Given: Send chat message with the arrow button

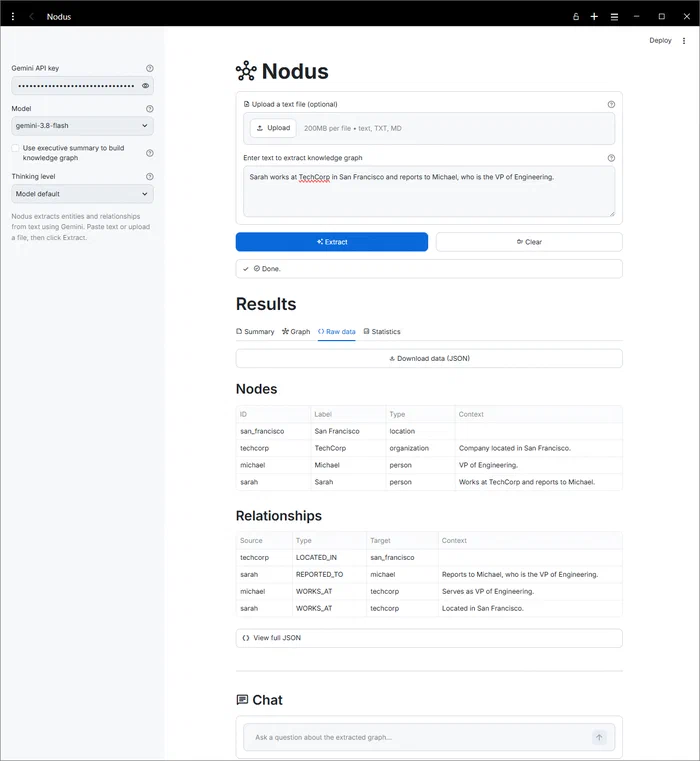Looking at the screenshot, I should click(599, 737).
